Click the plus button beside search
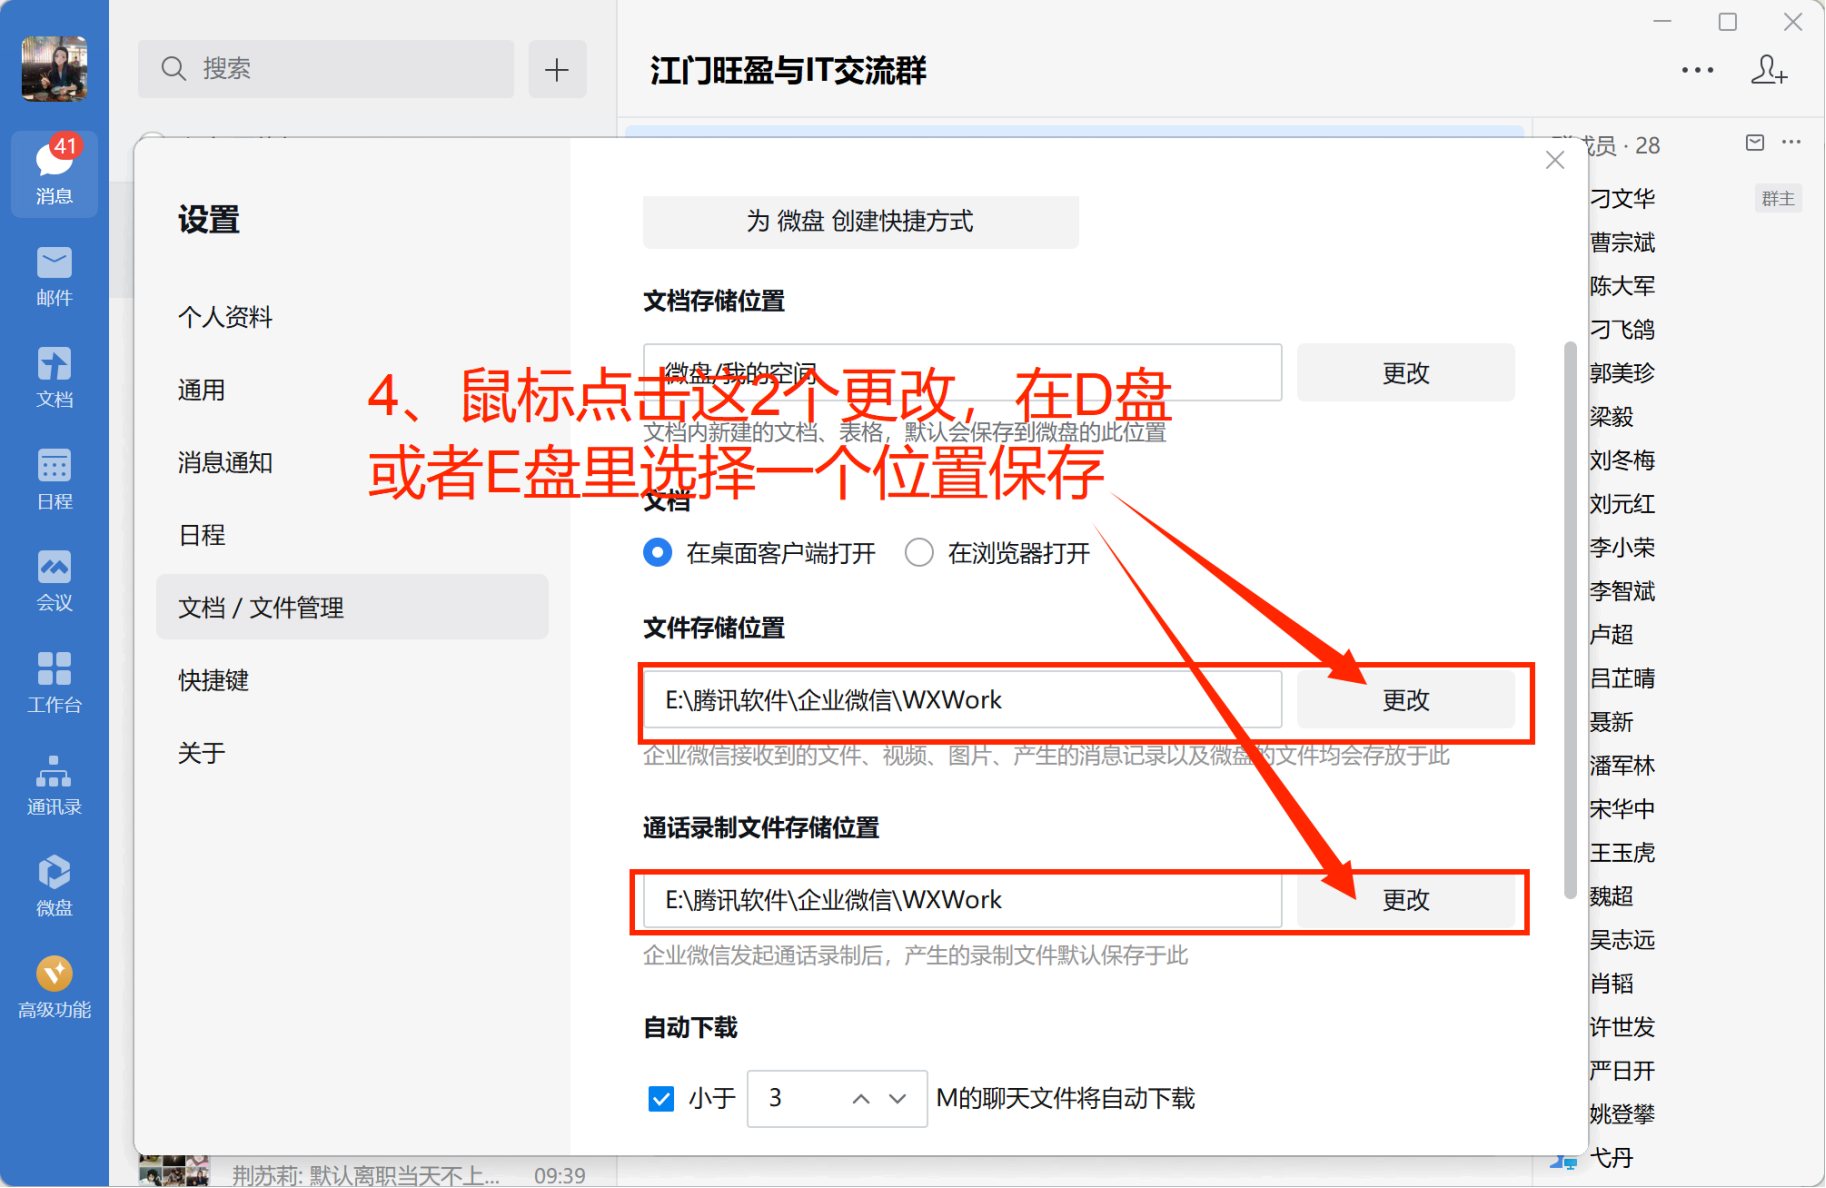 click(x=557, y=69)
